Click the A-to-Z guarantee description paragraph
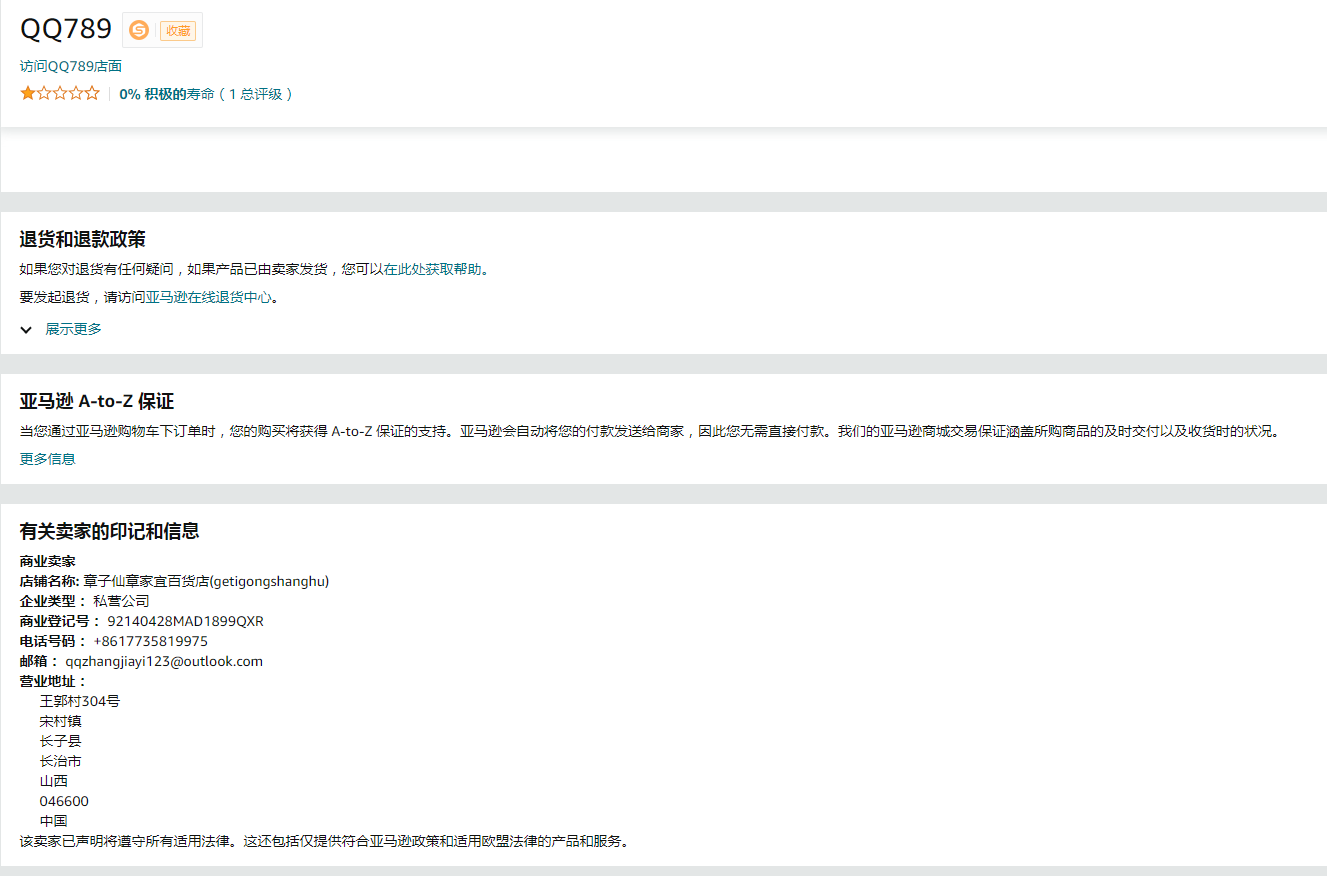The image size is (1327, 876). tap(650, 431)
